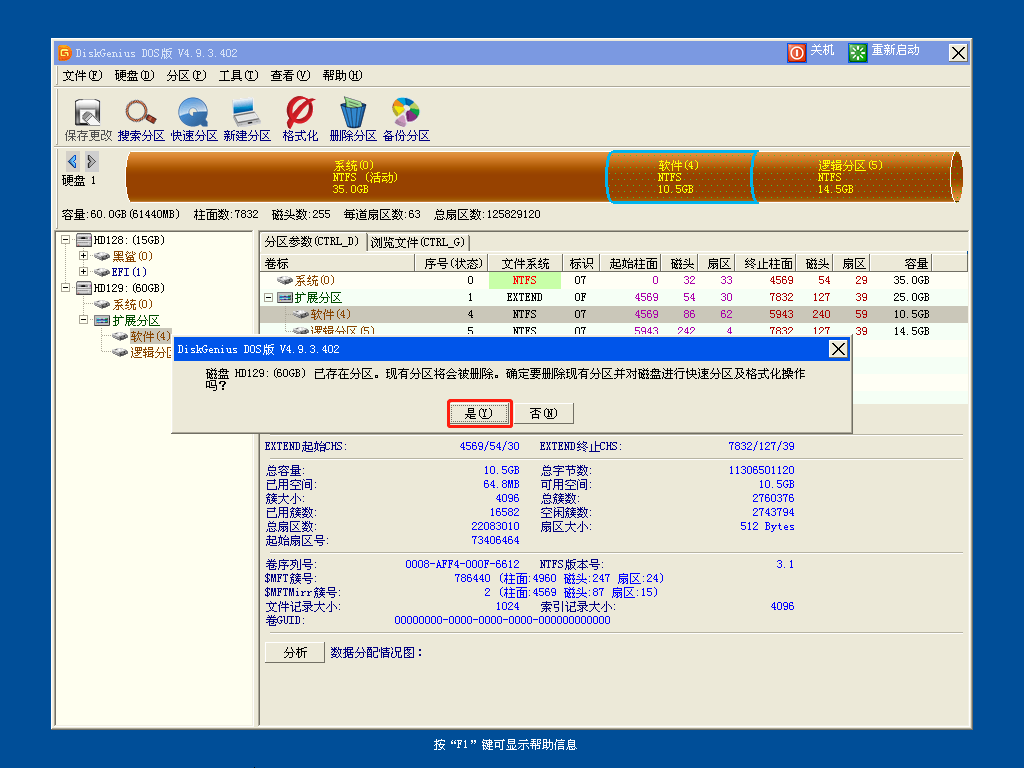Click the EXTEND终止CHS value 7832/127/39
The image size is (1024, 768).
point(761,446)
